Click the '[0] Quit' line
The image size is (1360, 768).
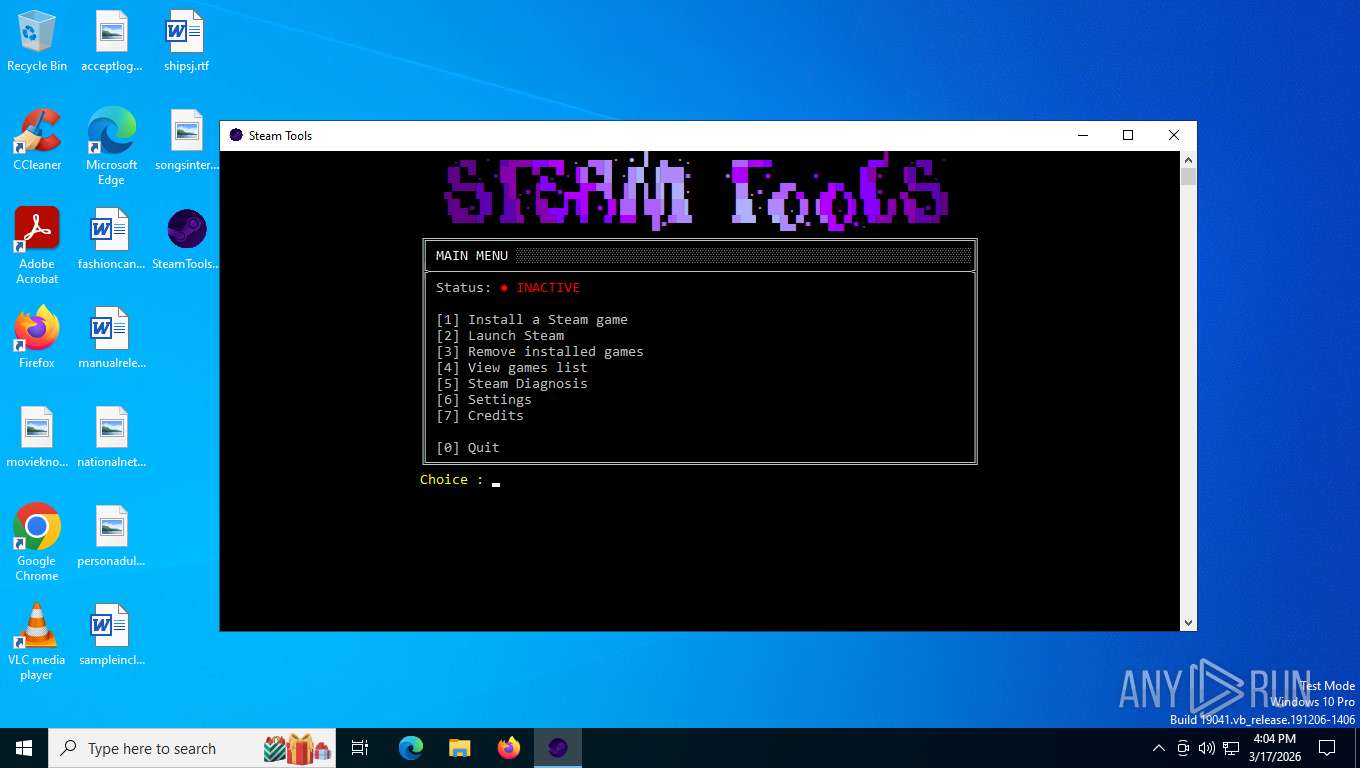point(468,448)
